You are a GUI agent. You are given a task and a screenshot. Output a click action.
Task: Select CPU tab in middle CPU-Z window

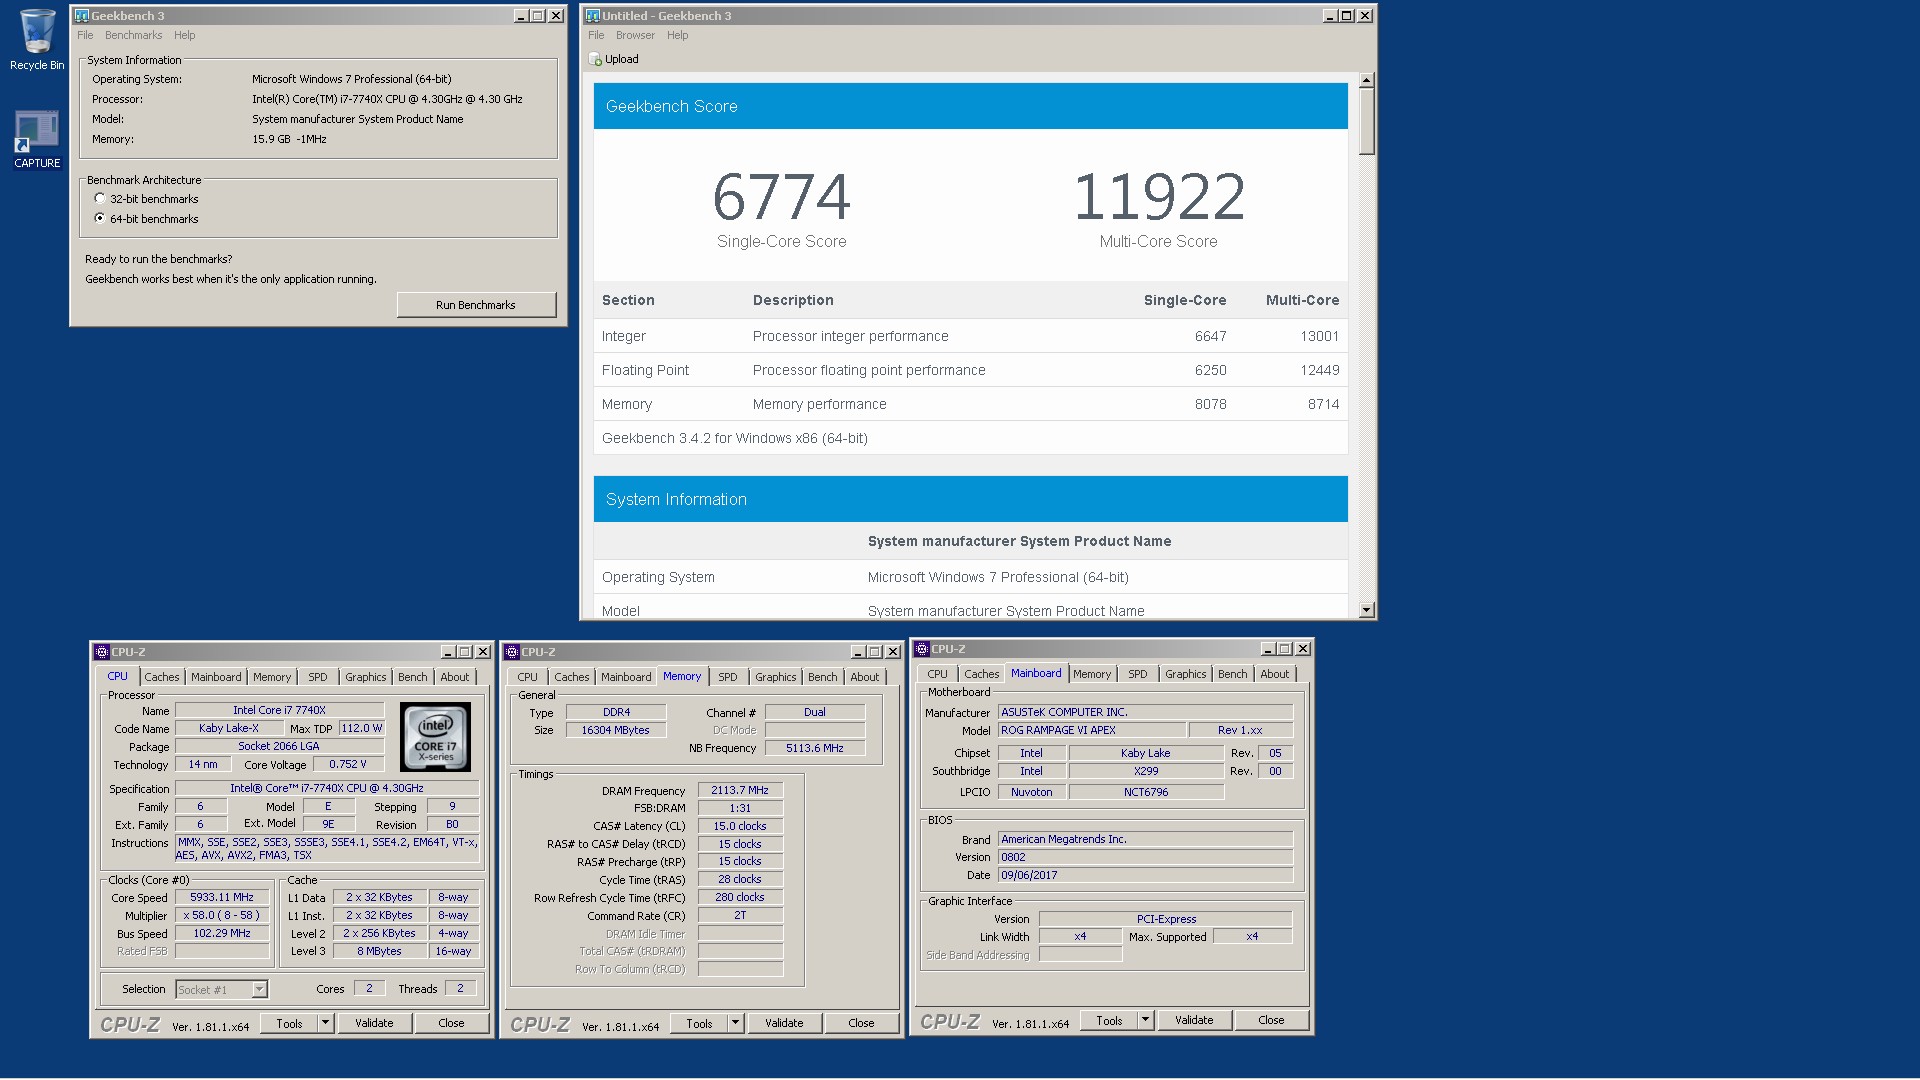(x=528, y=677)
